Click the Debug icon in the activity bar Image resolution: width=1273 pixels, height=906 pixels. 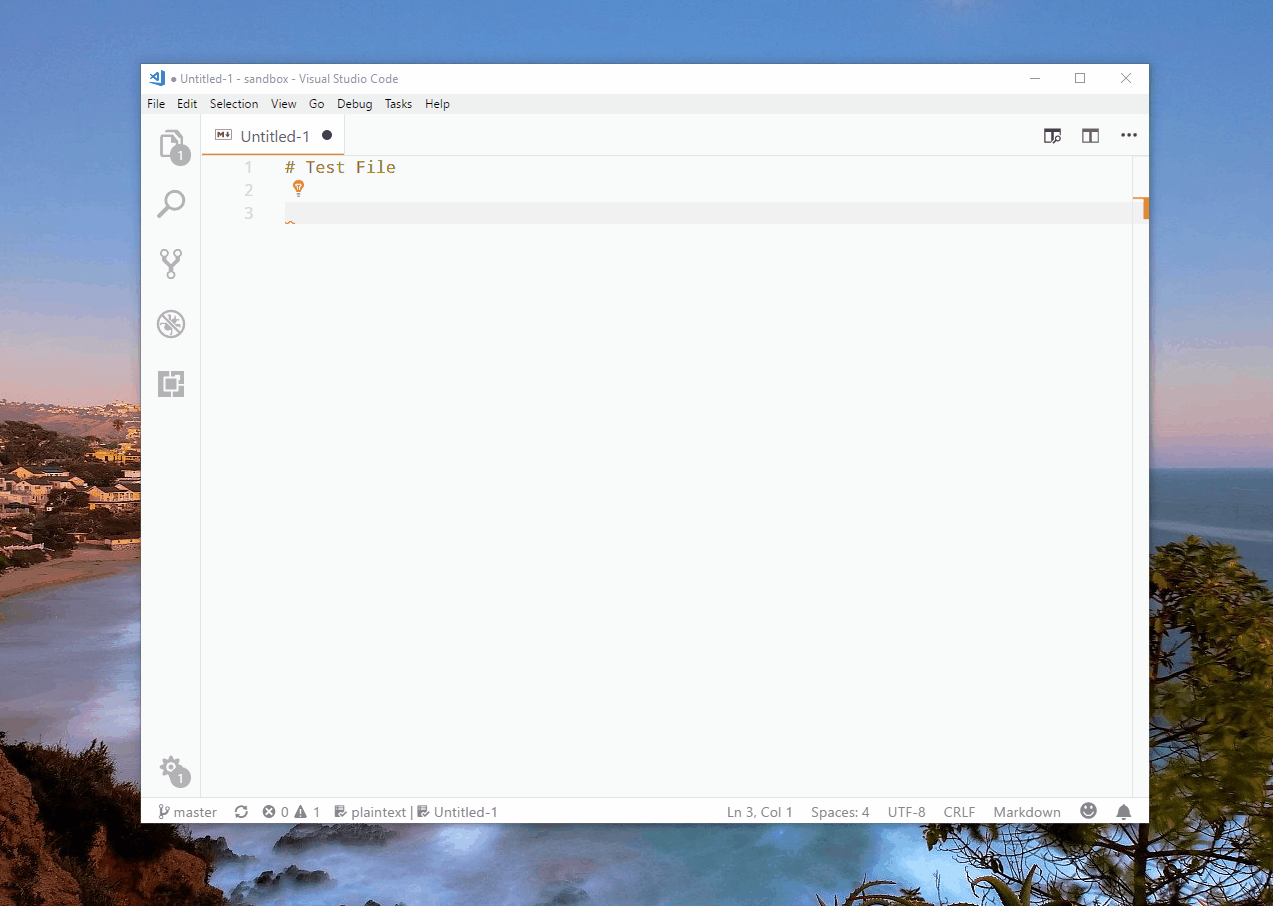(171, 323)
